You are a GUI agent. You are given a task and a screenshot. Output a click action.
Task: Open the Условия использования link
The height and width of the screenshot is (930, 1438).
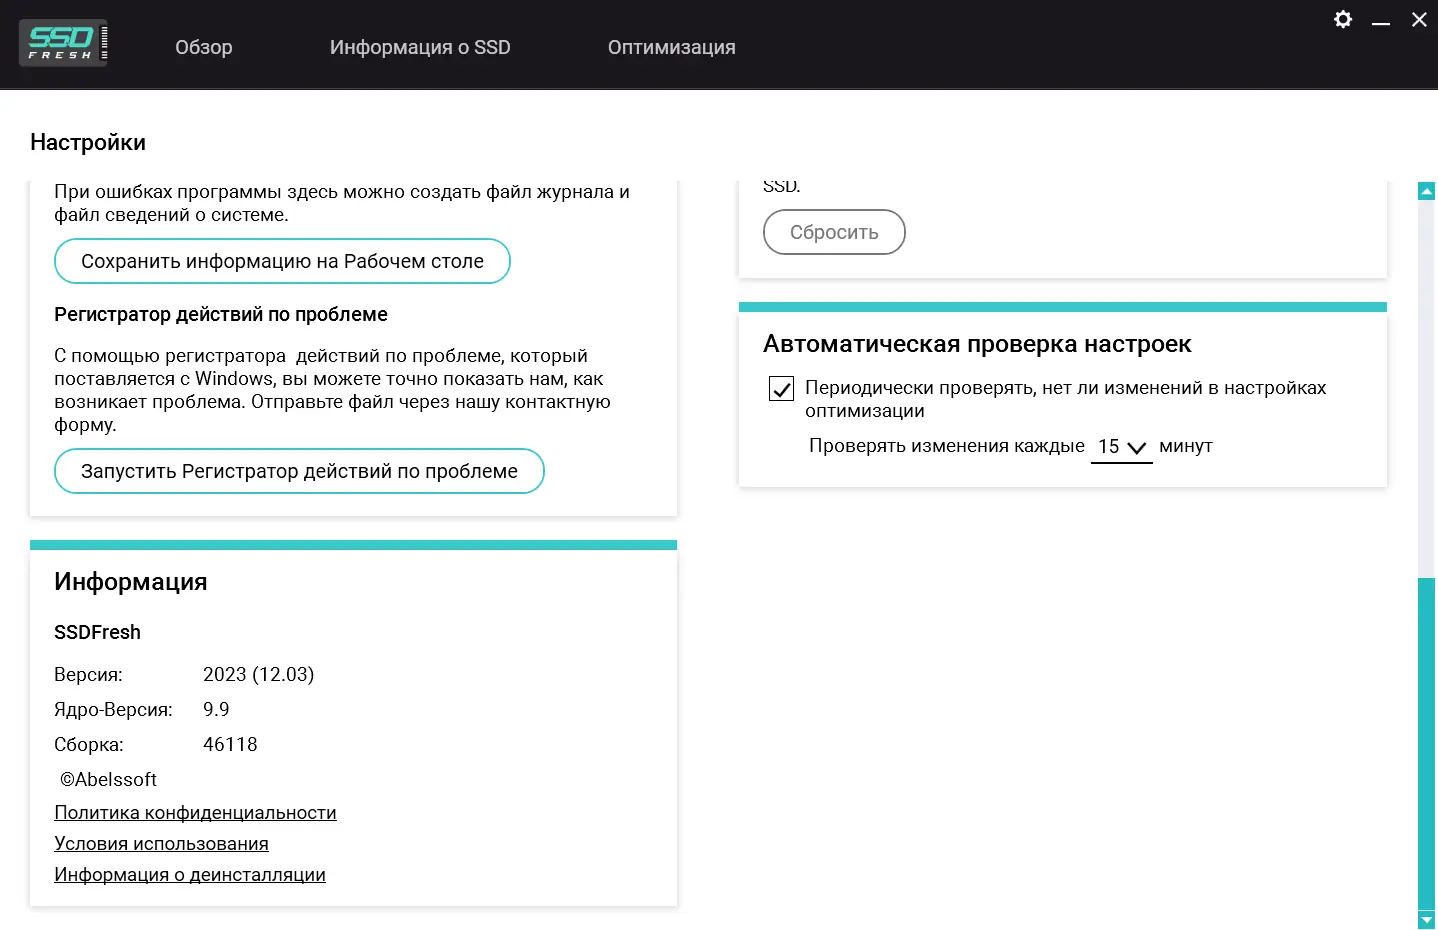[161, 843]
